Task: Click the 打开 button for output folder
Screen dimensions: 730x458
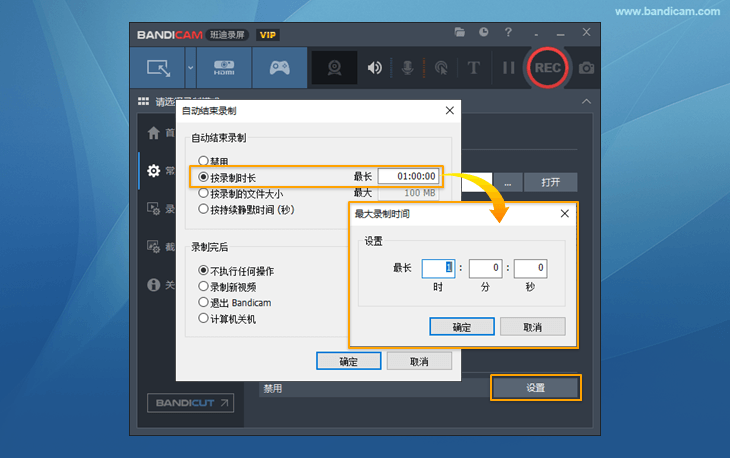Action: (550, 182)
